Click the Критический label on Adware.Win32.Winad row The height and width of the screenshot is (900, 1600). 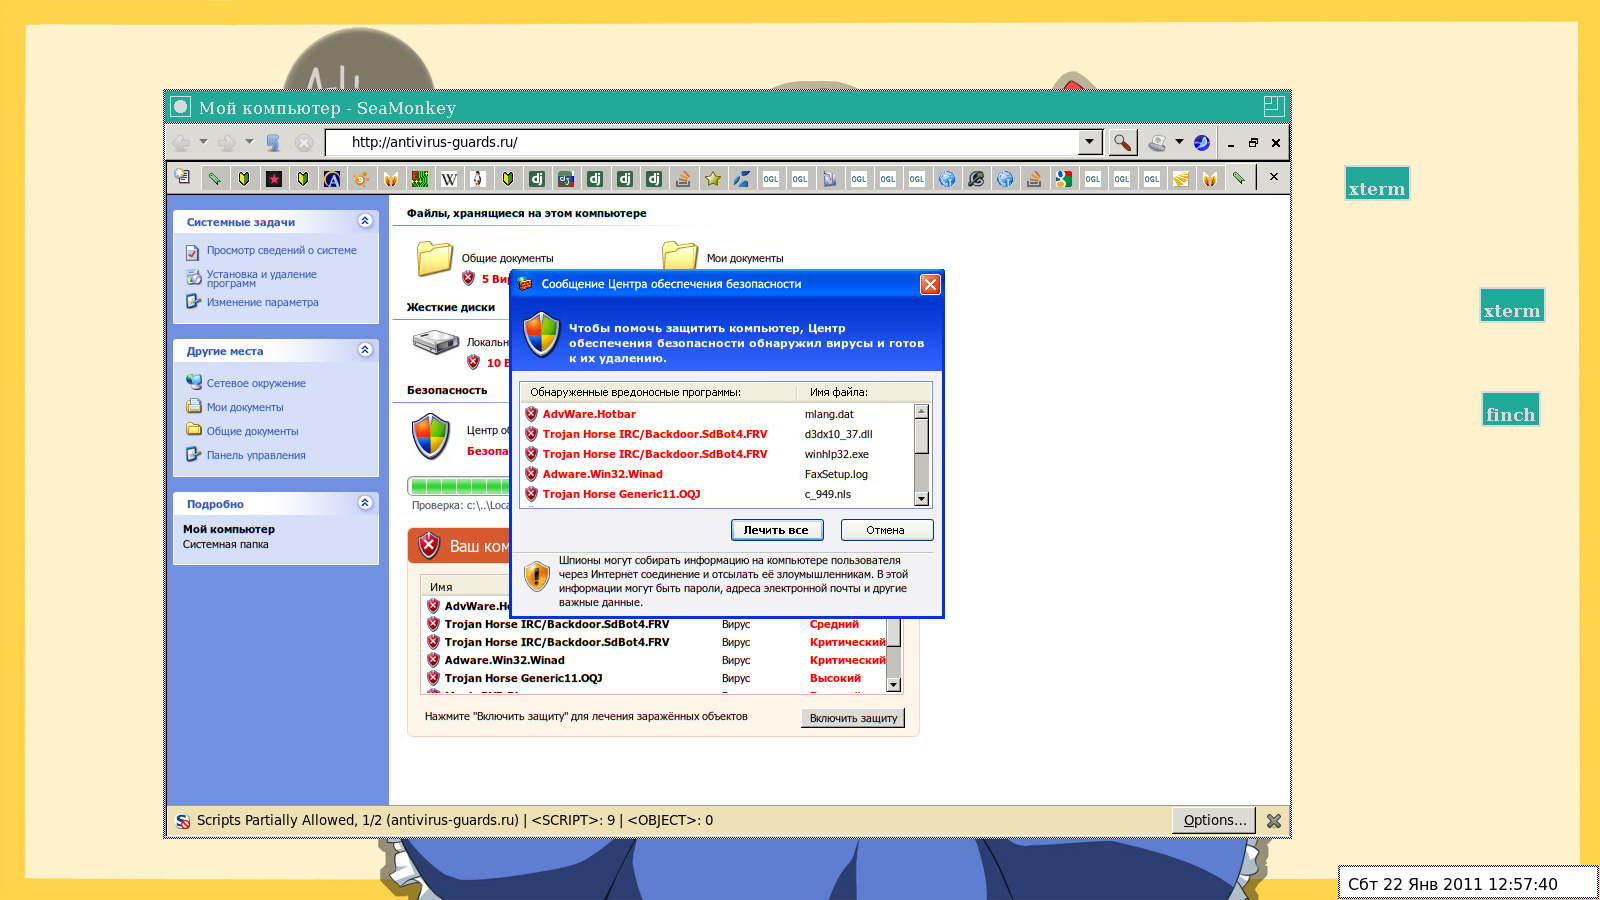click(x=848, y=660)
